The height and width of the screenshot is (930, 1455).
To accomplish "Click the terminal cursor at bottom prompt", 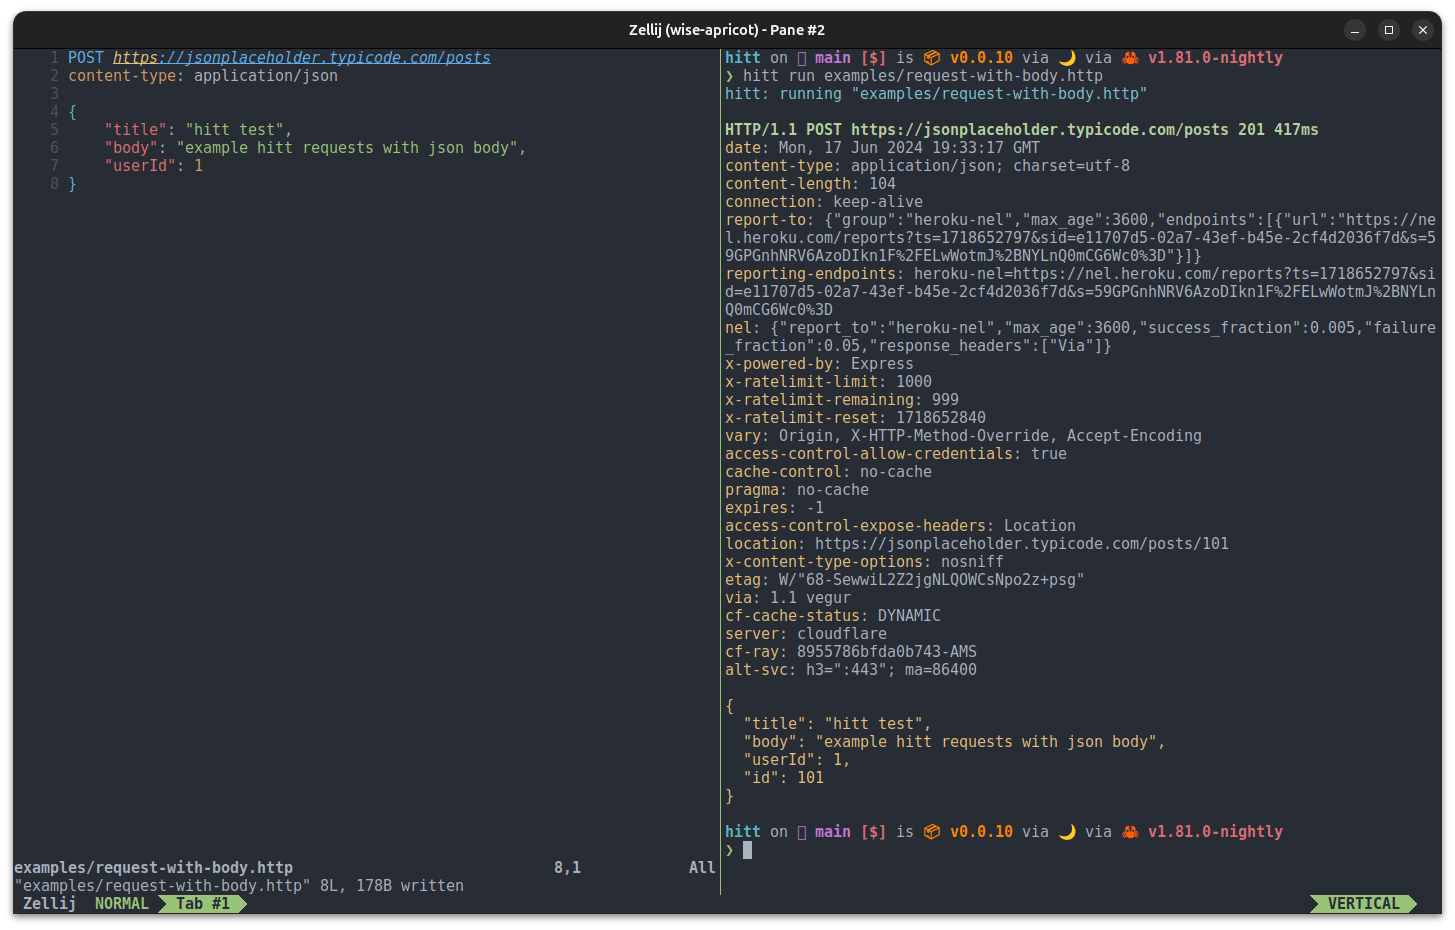I will point(747,850).
